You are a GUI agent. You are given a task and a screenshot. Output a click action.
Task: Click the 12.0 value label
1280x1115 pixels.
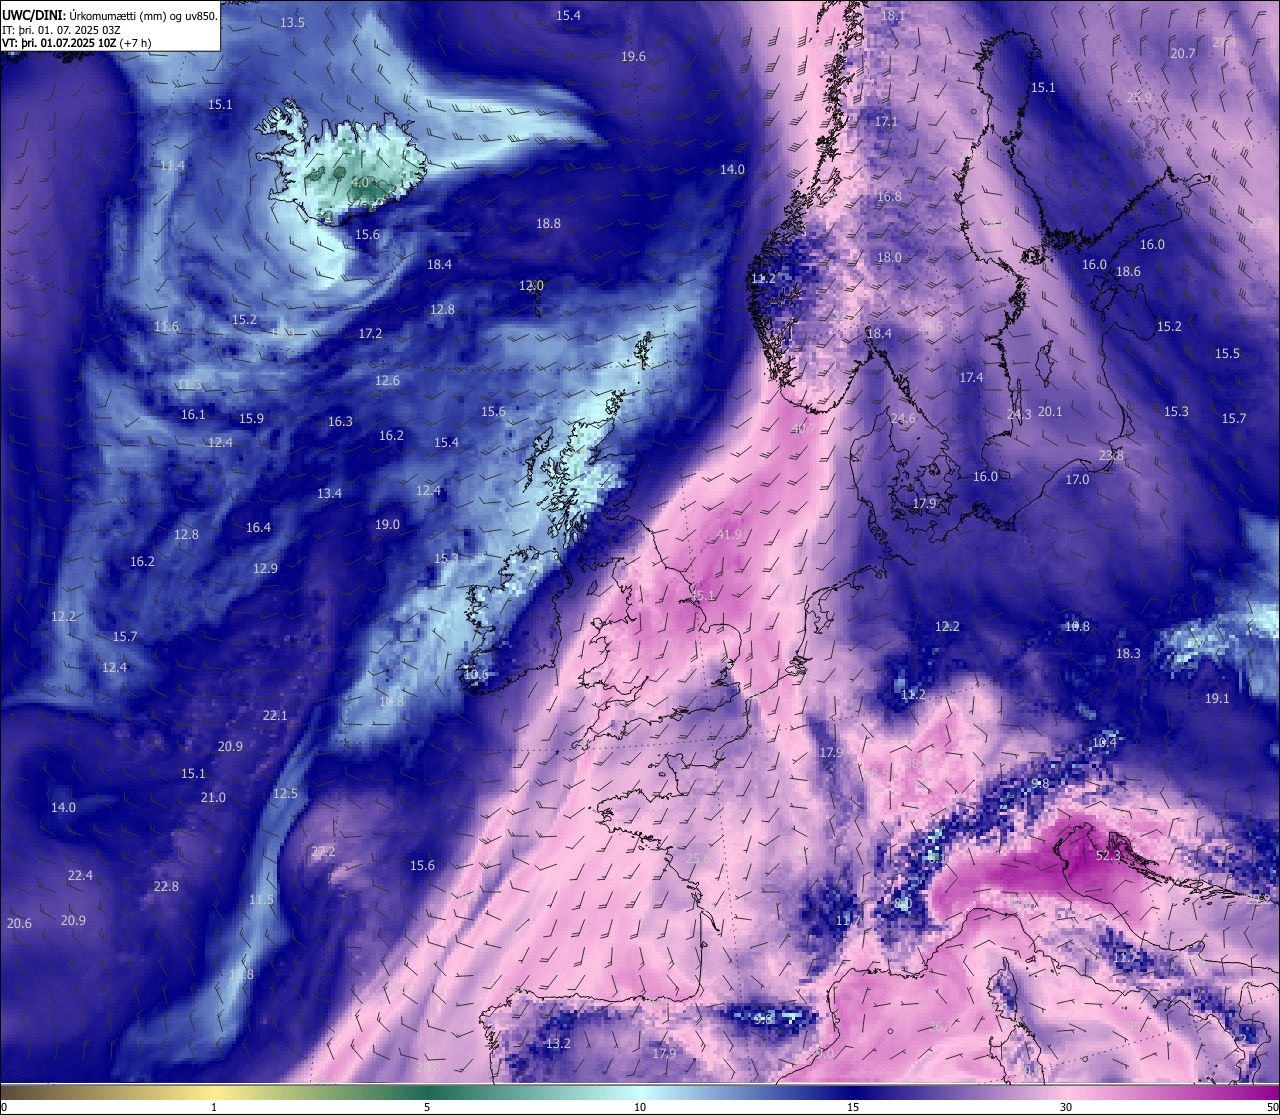tap(531, 286)
